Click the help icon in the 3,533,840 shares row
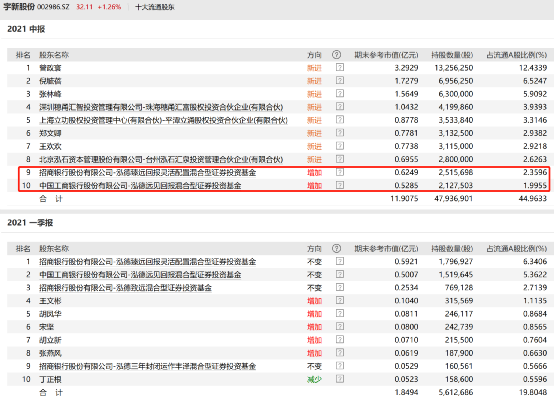Viewport: 554px width, 397px height. (340, 120)
